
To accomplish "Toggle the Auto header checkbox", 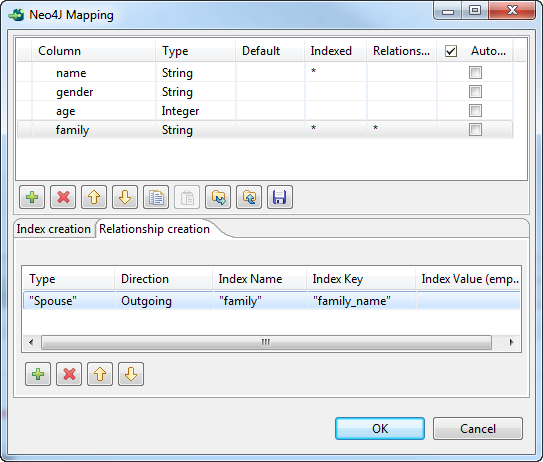I will 451,51.
